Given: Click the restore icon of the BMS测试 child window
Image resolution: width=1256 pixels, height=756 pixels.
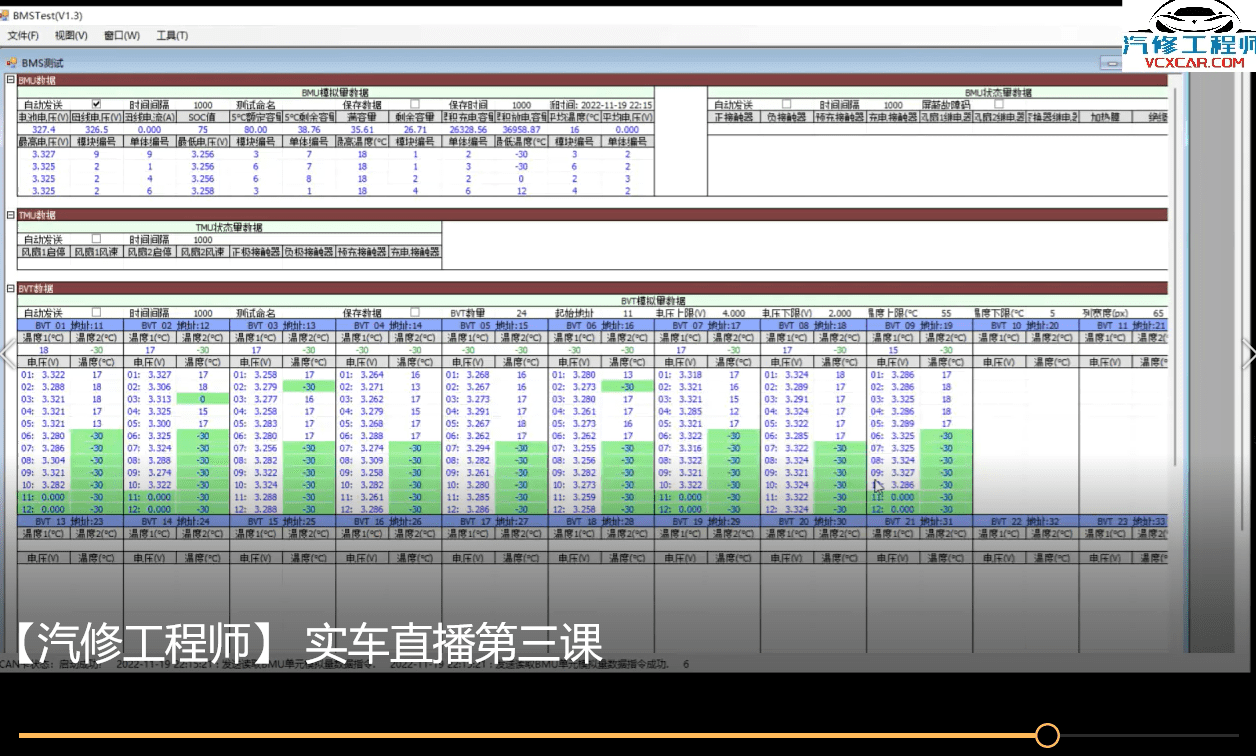Looking at the screenshot, I should (1113, 62).
